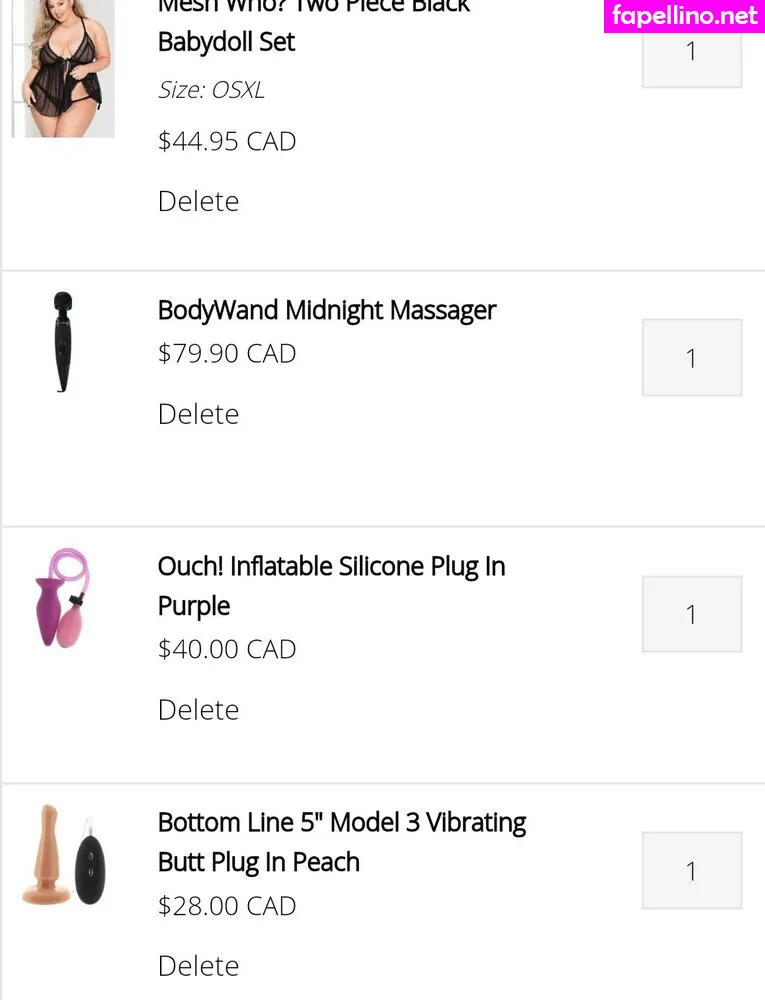Click the quantity box for the $28.00 item

(x=691, y=870)
